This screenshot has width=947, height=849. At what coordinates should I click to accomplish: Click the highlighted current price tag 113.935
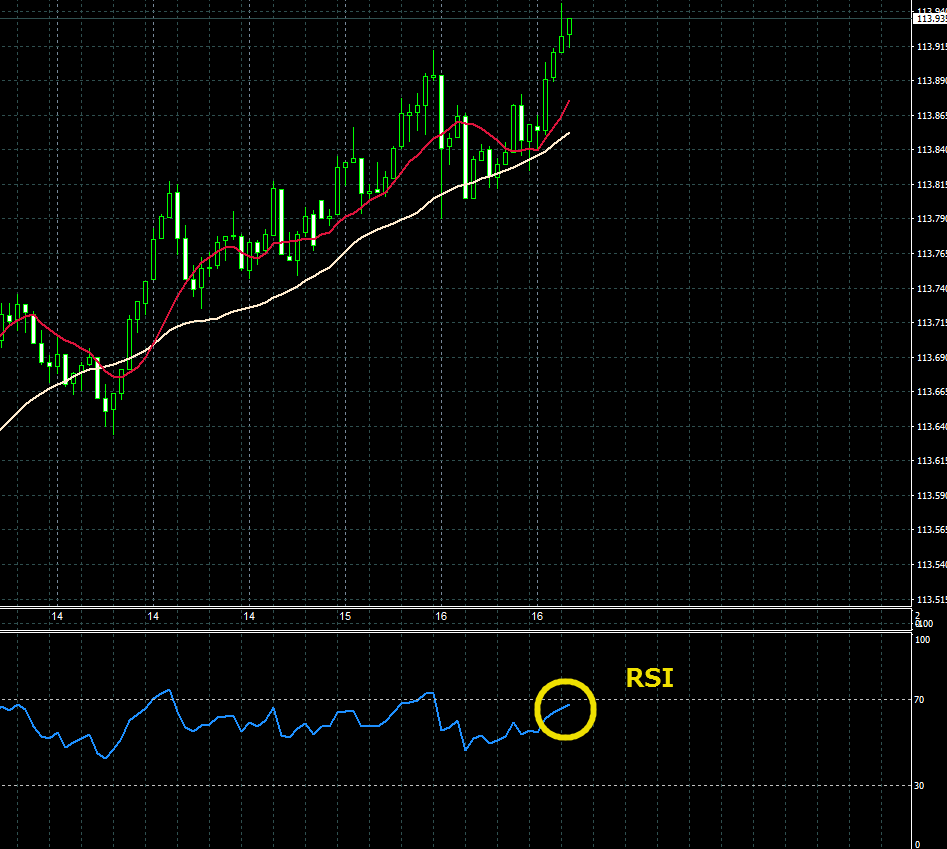(x=930, y=18)
